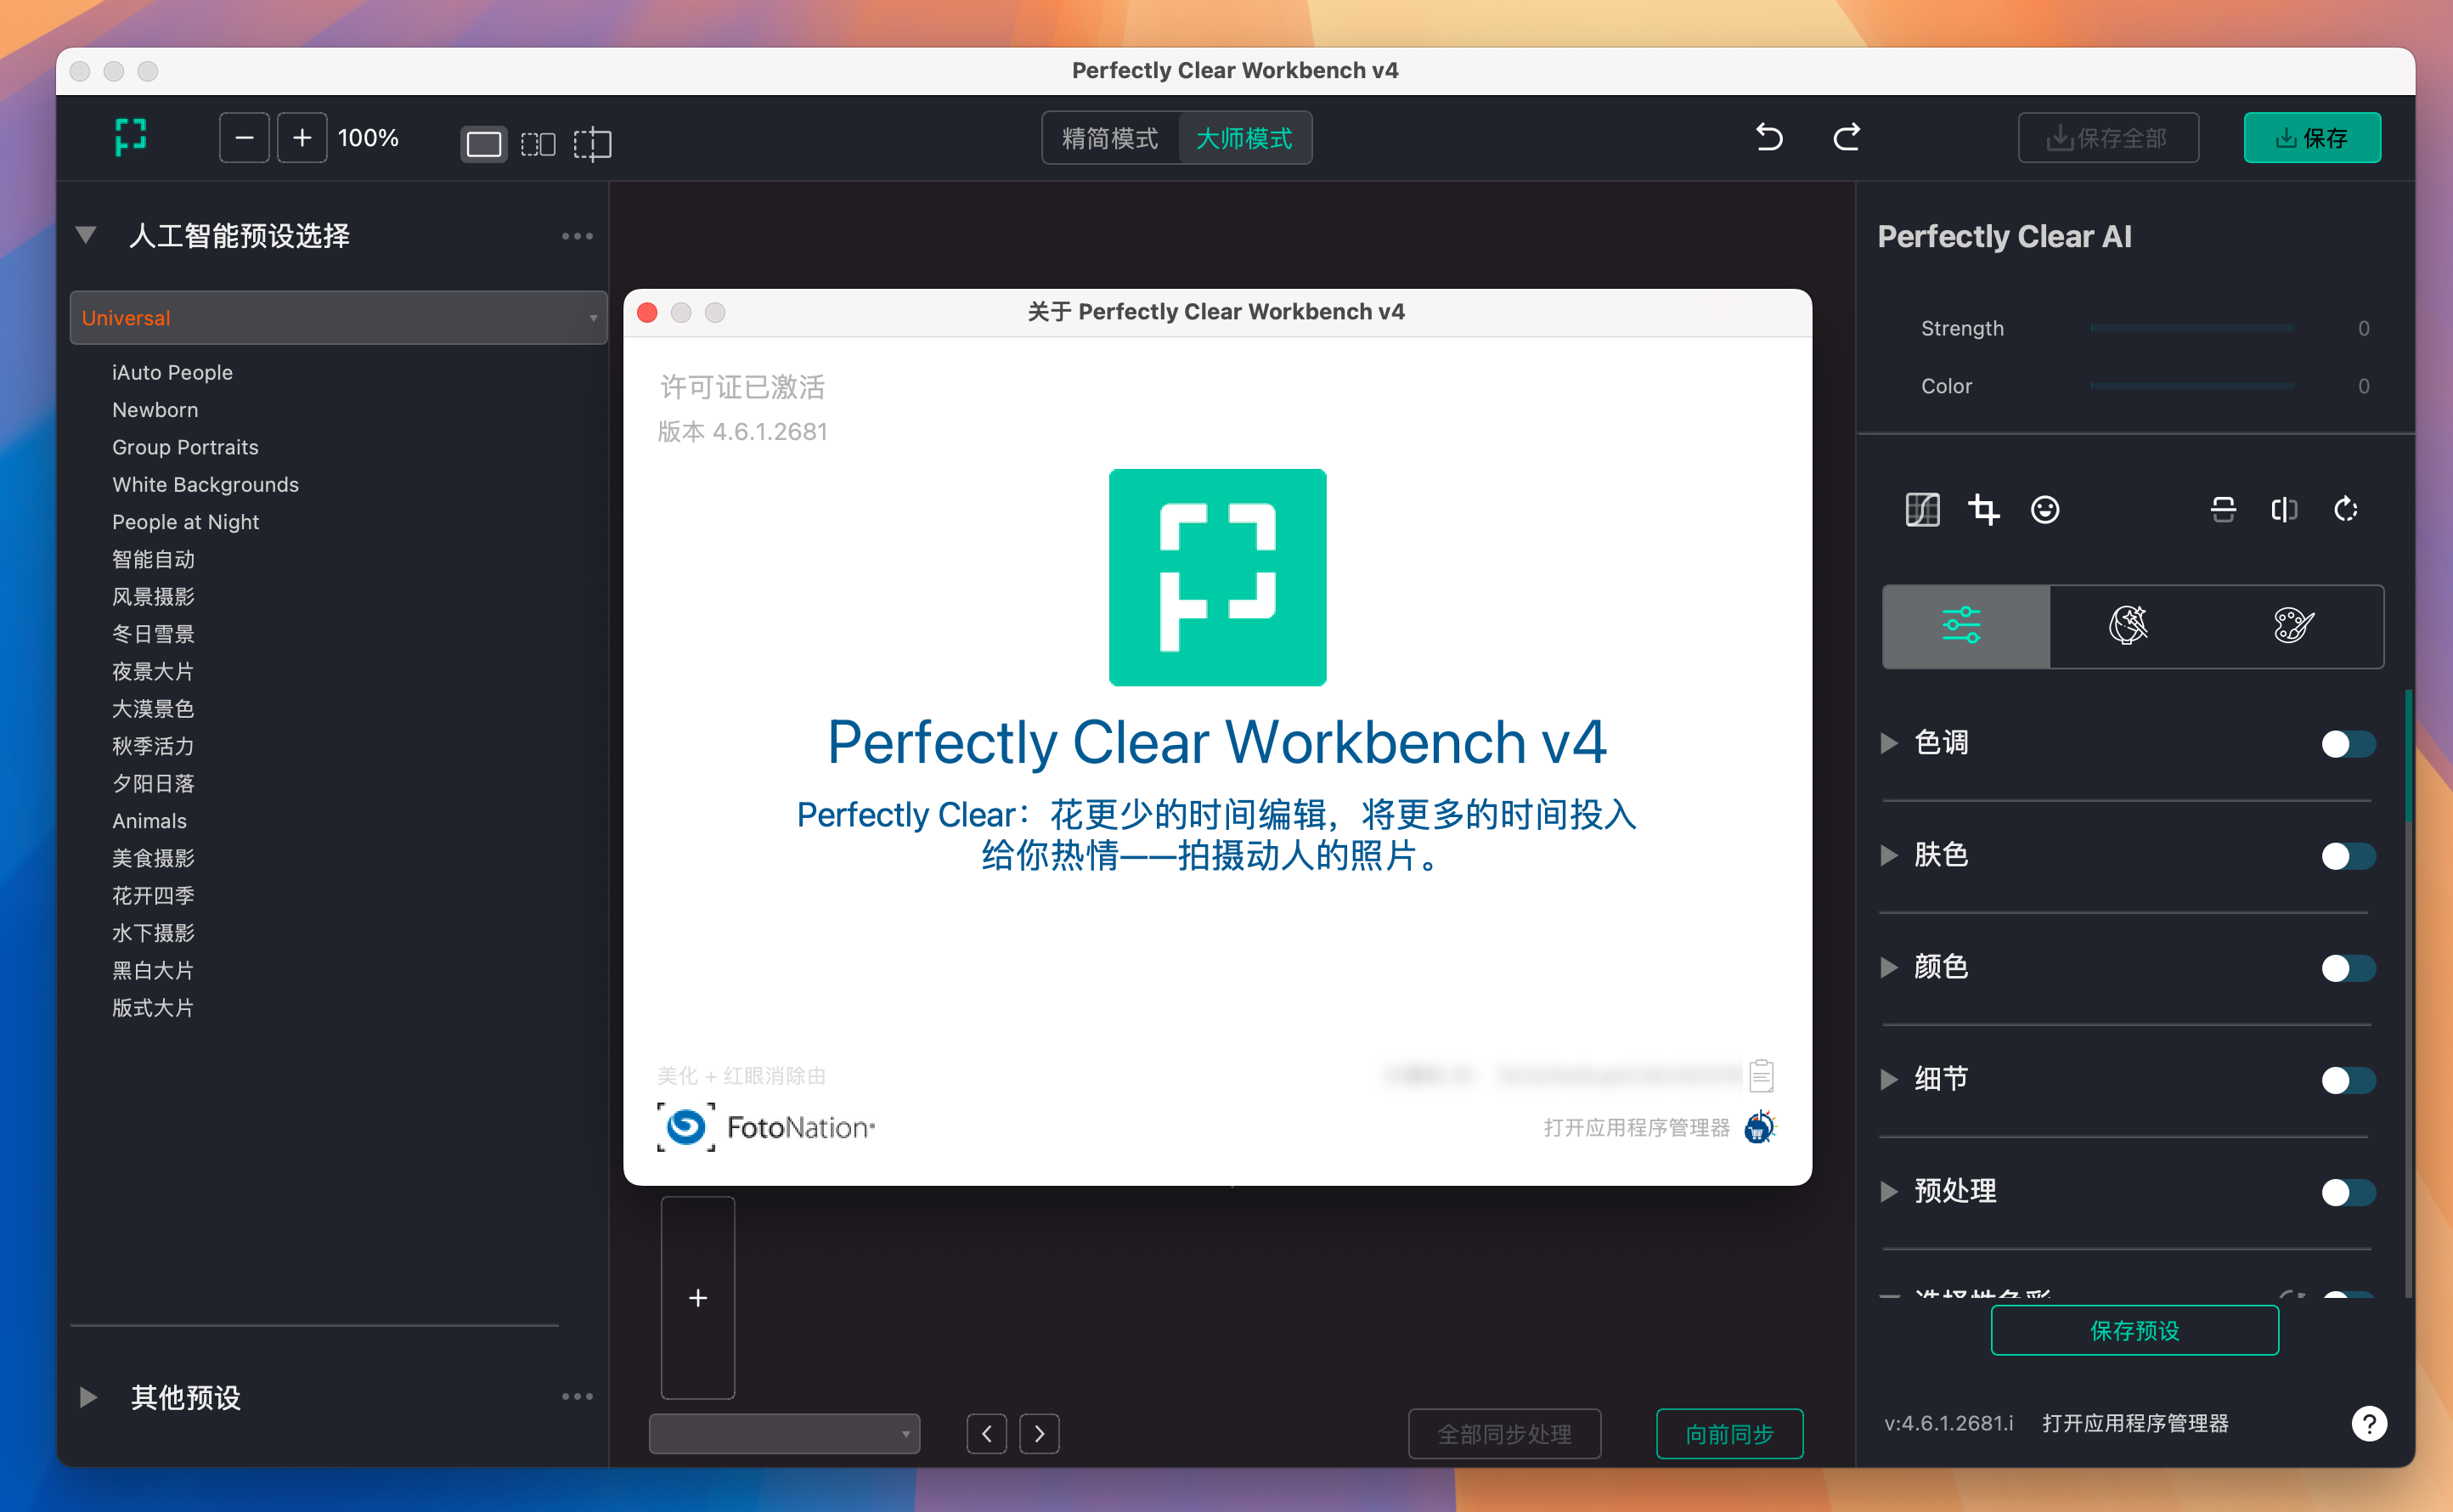Viewport: 2453px width, 1512px height.
Task: Click the split-view comparison icon
Action: point(538,138)
